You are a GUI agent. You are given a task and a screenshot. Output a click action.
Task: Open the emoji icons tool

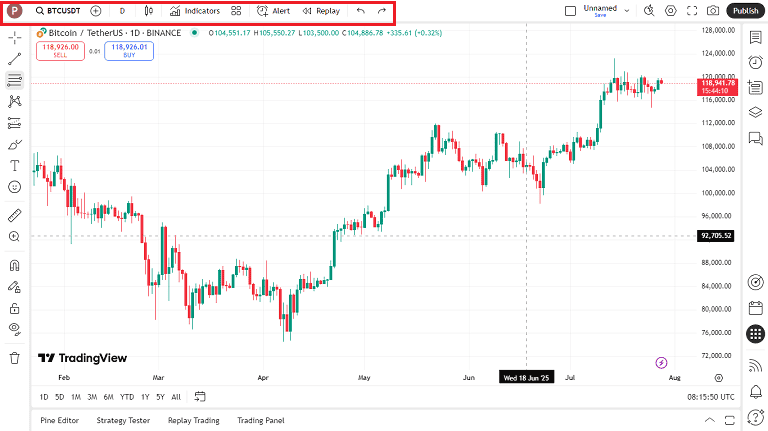[15, 187]
